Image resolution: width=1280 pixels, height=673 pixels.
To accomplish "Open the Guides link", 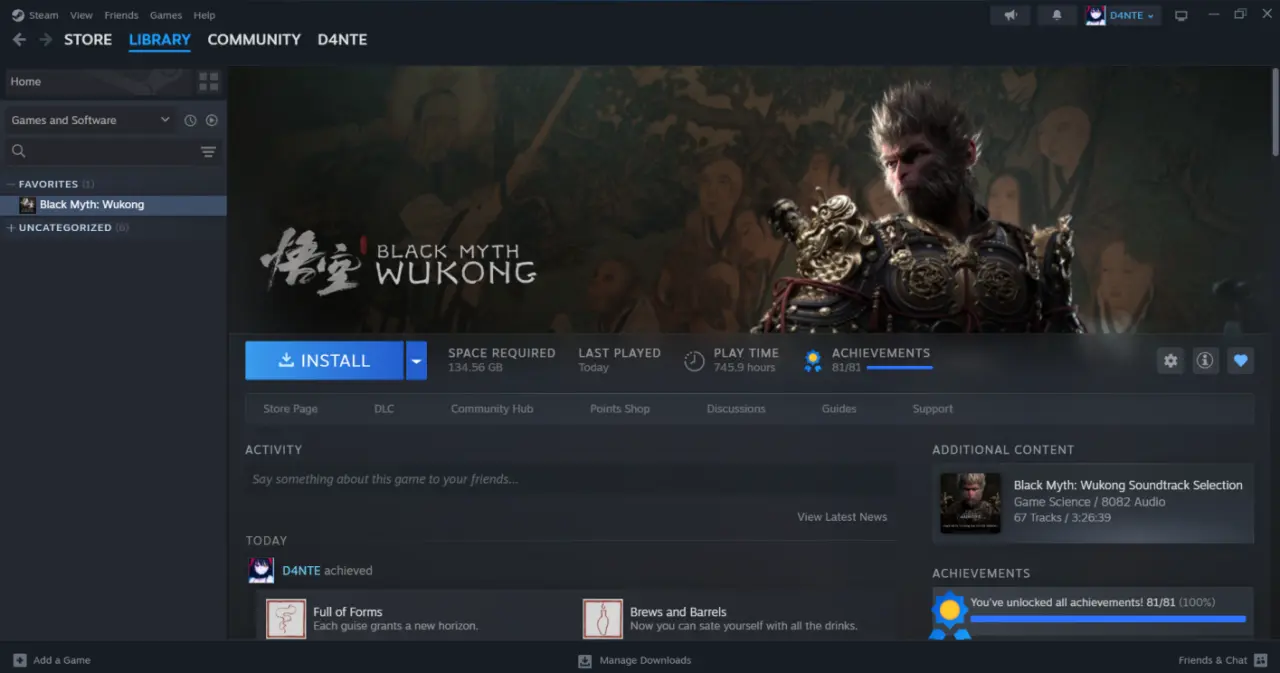I will (x=839, y=409).
